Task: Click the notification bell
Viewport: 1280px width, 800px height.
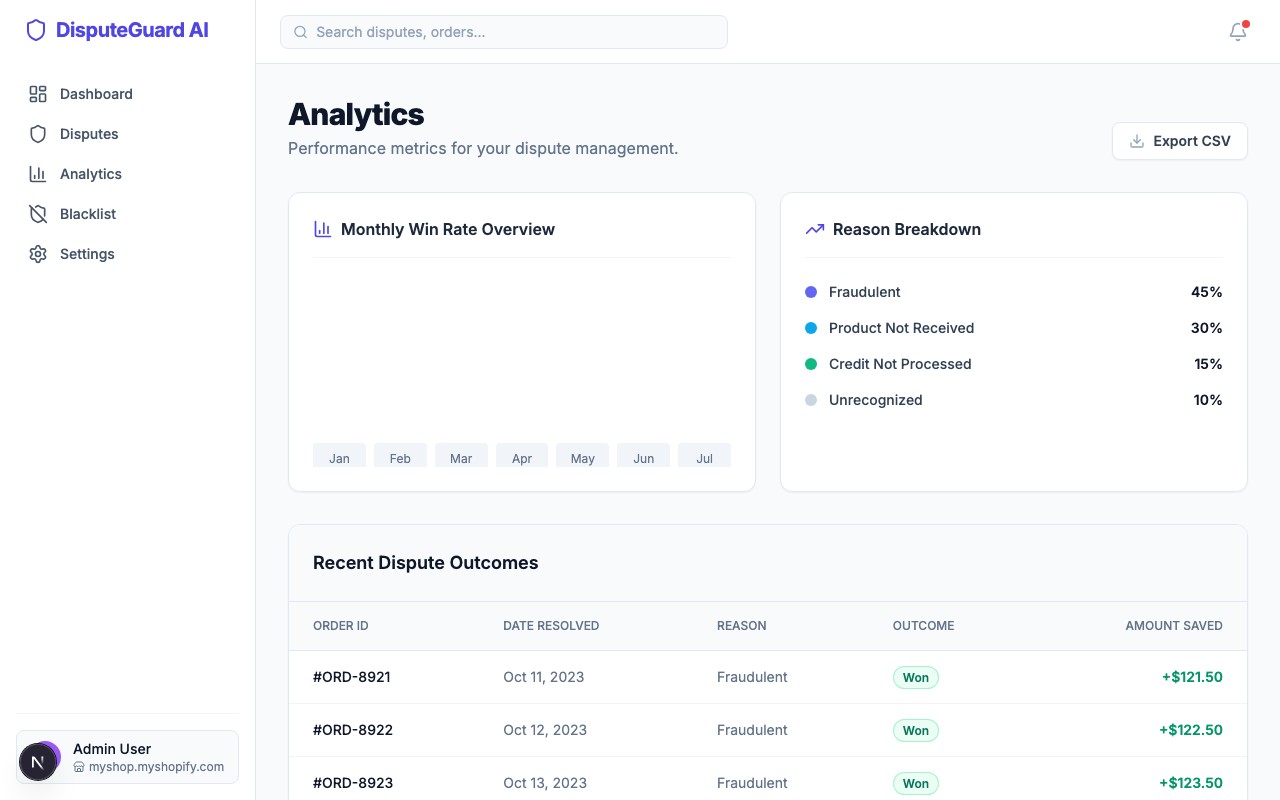Action: click(x=1237, y=32)
